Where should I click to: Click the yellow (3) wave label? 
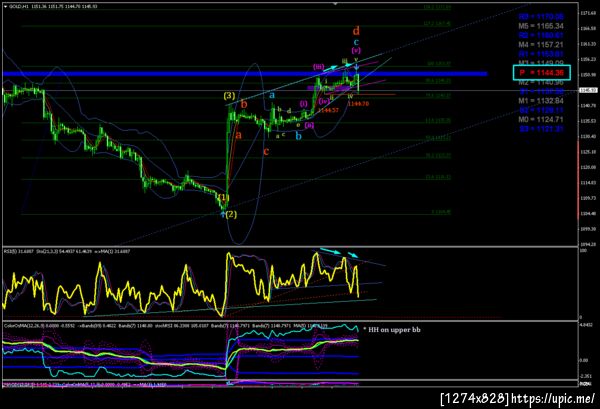click(x=229, y=96)
